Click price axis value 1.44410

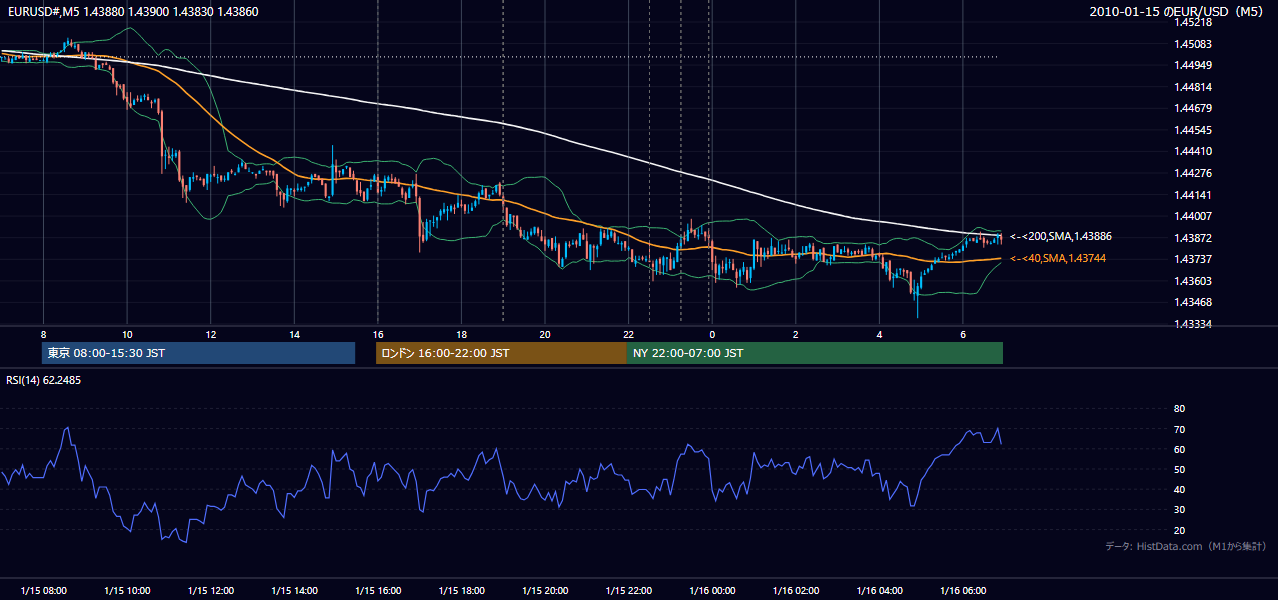pyautogui.click(x=1193, y=151)
